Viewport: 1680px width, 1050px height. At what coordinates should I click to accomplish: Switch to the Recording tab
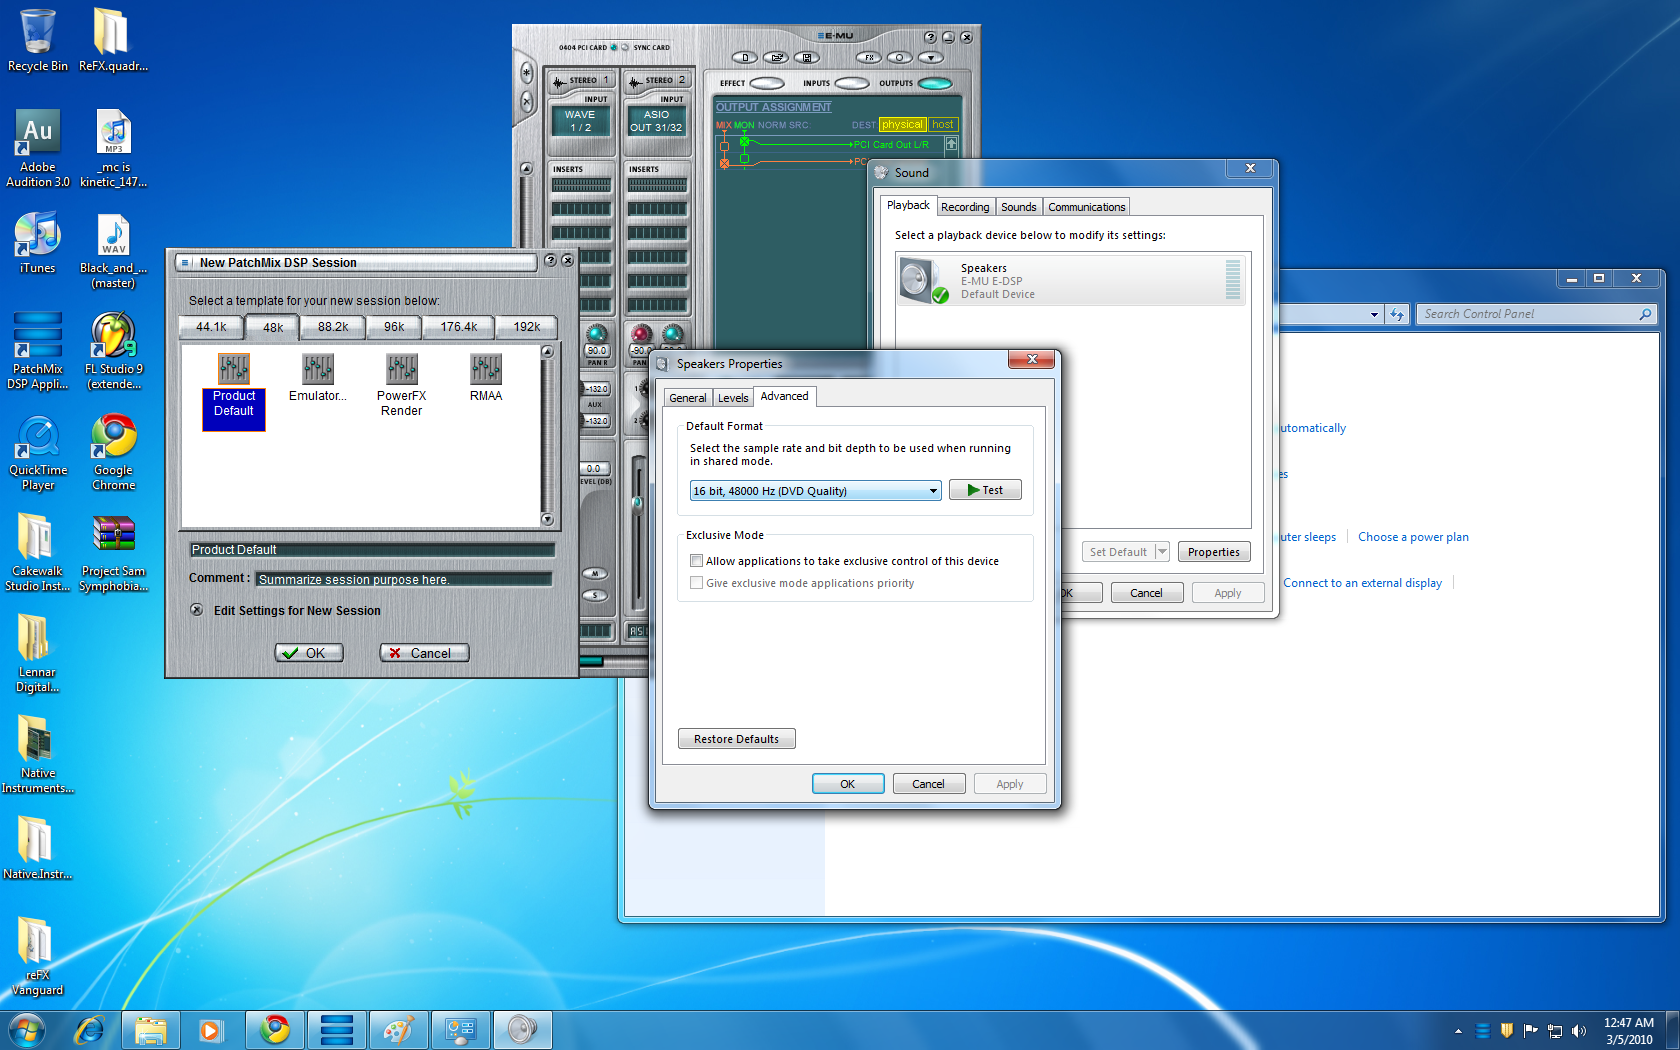965,206
